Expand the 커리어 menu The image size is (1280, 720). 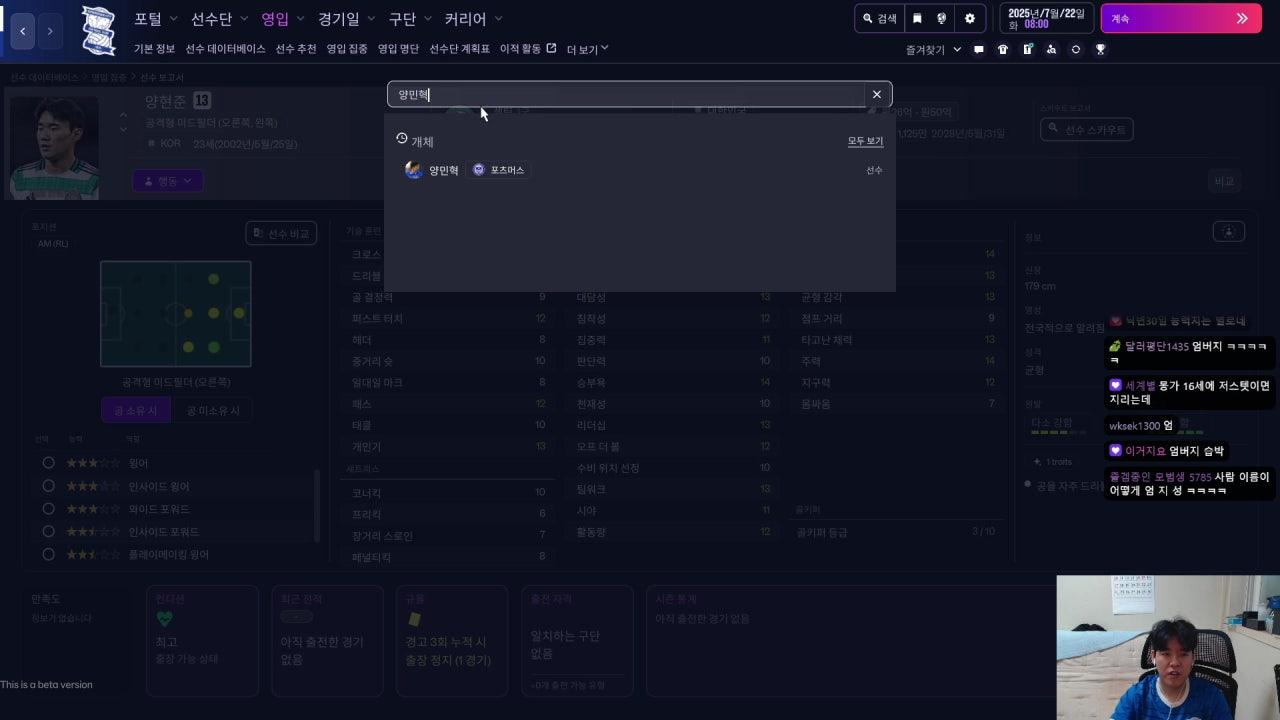[x=474, y=19]
